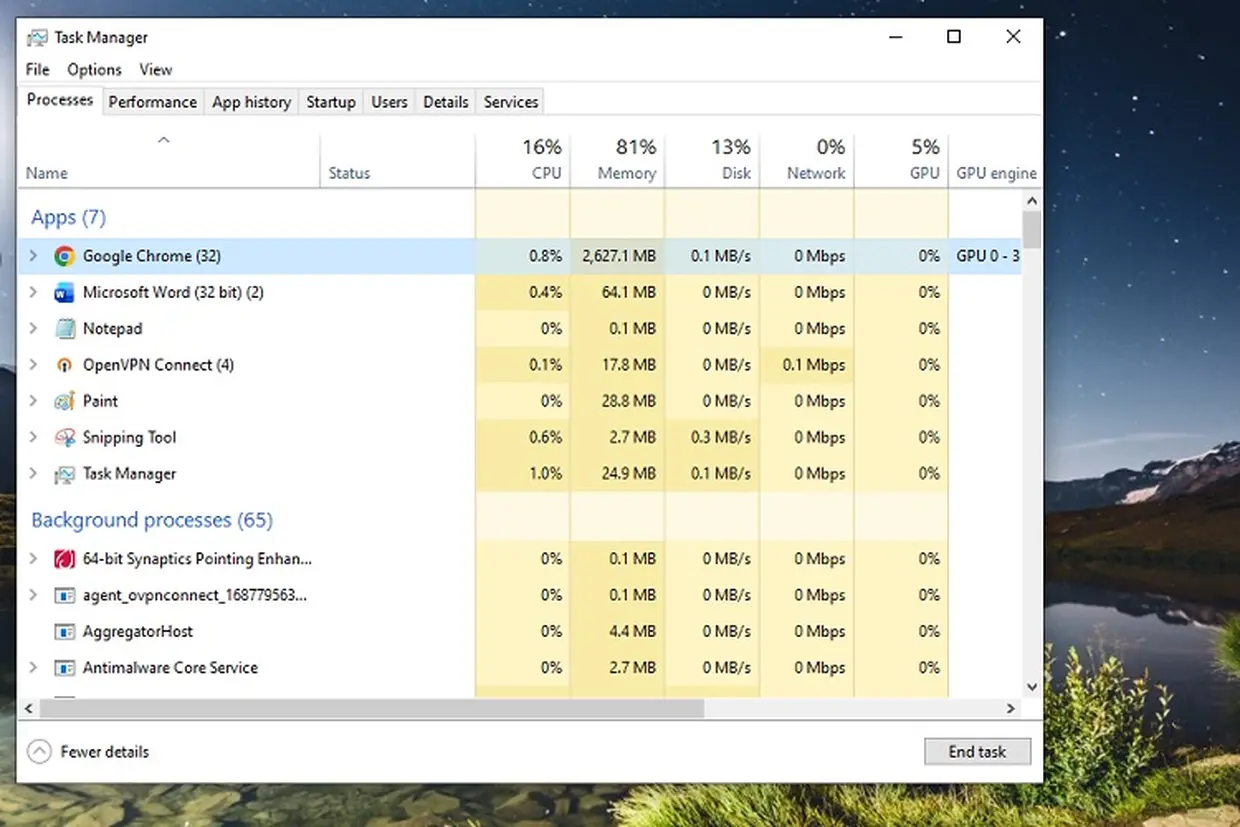The image size is (1240, 827).
Task: Click the Task Manager title bar icon
Action: coord(37,38)
